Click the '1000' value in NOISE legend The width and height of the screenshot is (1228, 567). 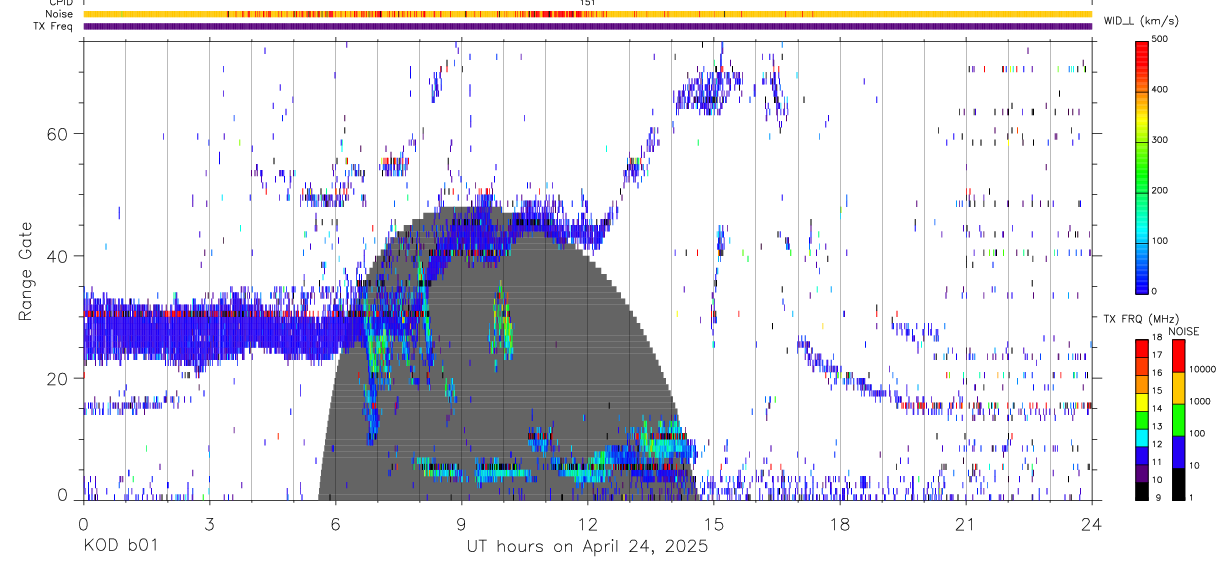tap(1200, 401)
